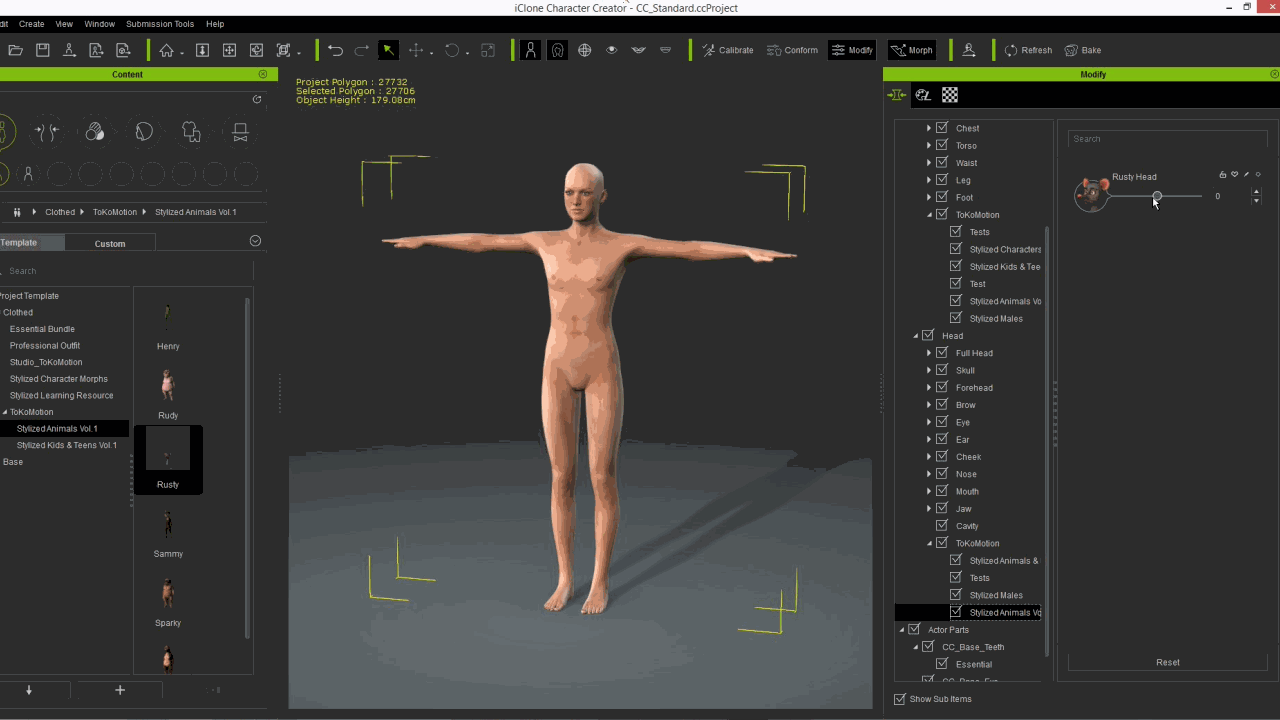
Task: Toggle Show Sub Items checkbox
Action: [900, 699]
